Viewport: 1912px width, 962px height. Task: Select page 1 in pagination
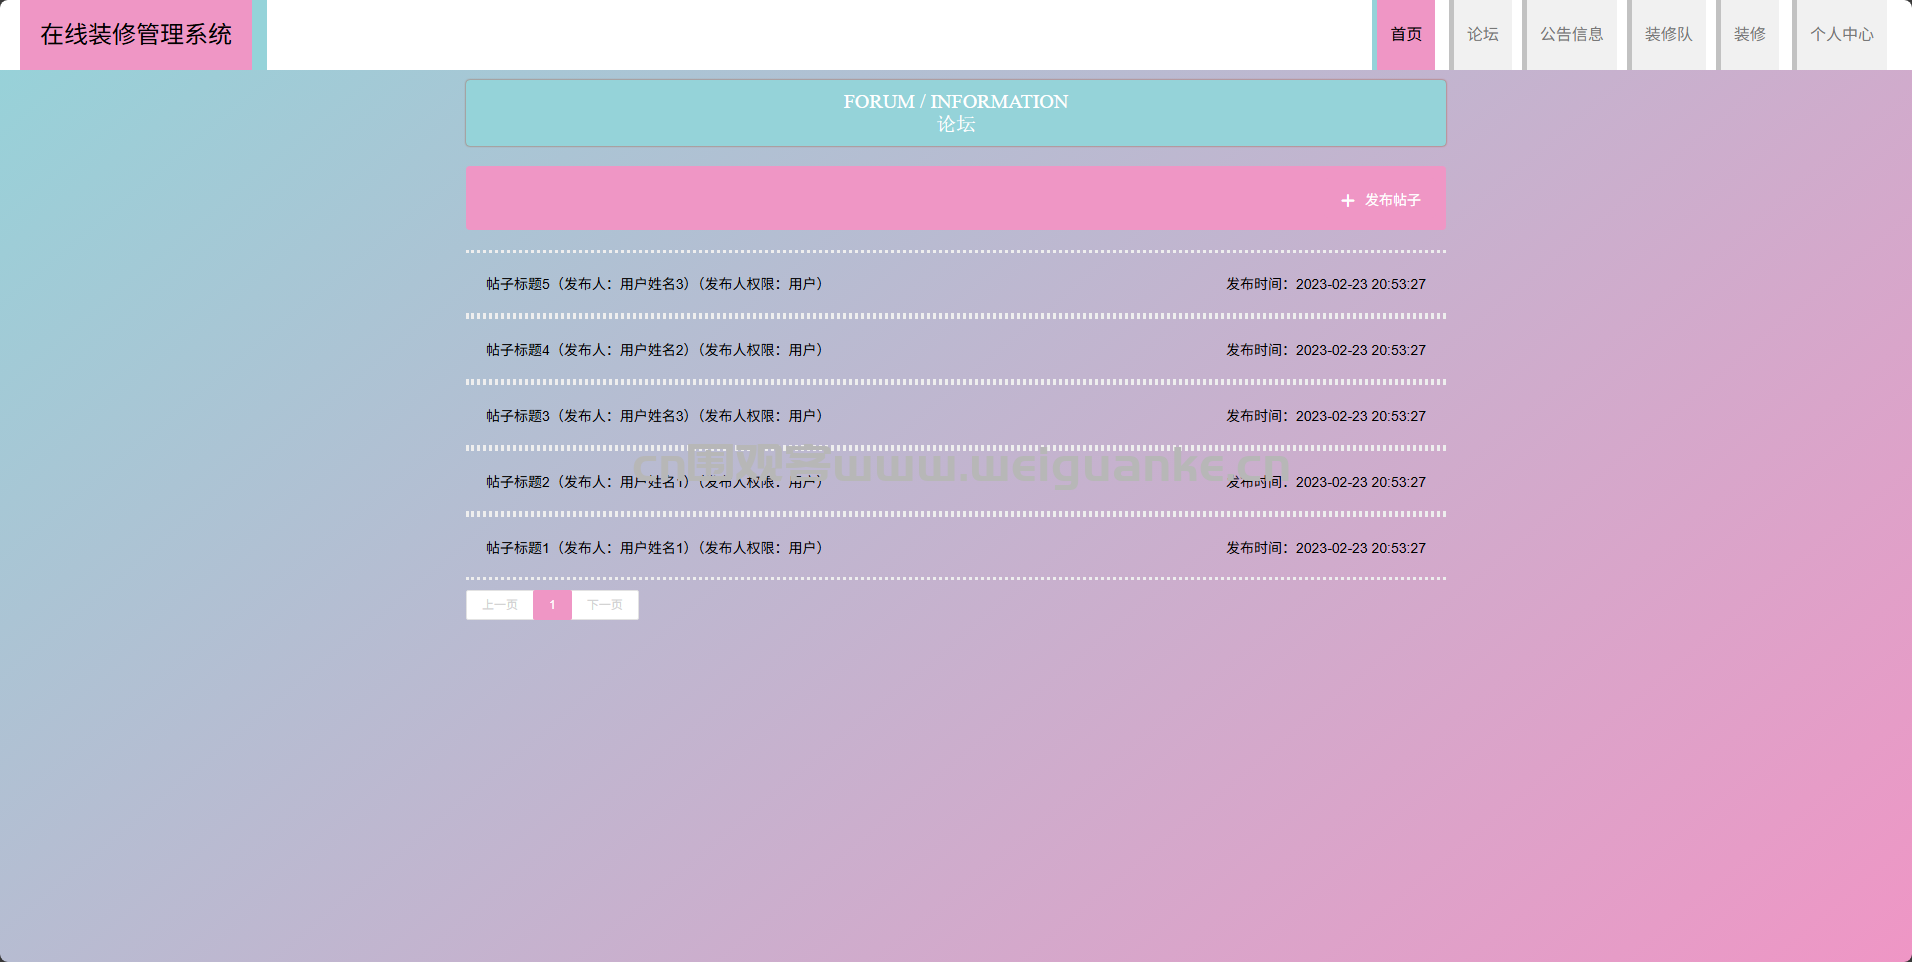pyautogui.click(x=552, y=605)
